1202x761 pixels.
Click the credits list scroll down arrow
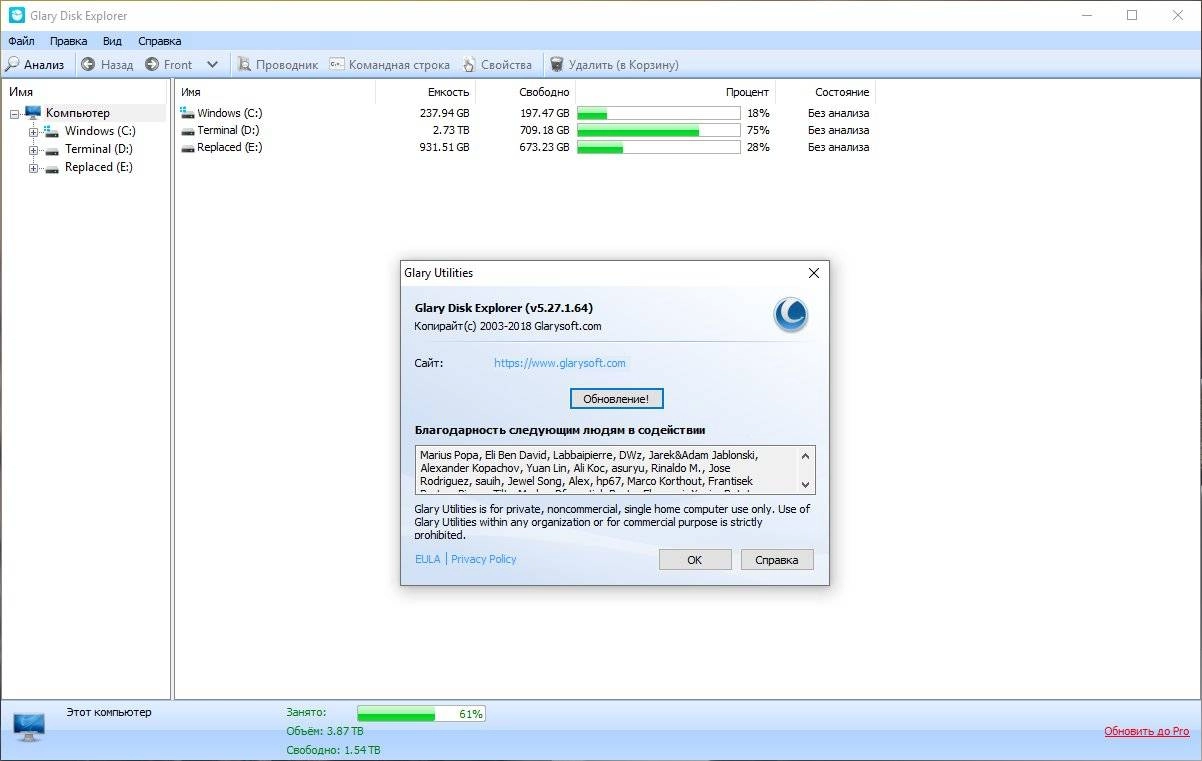[x=806, y=484]
